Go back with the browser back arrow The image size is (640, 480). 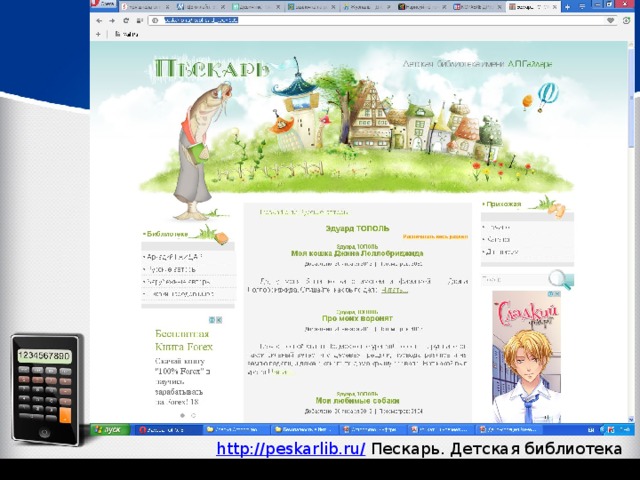click(99, 20)
